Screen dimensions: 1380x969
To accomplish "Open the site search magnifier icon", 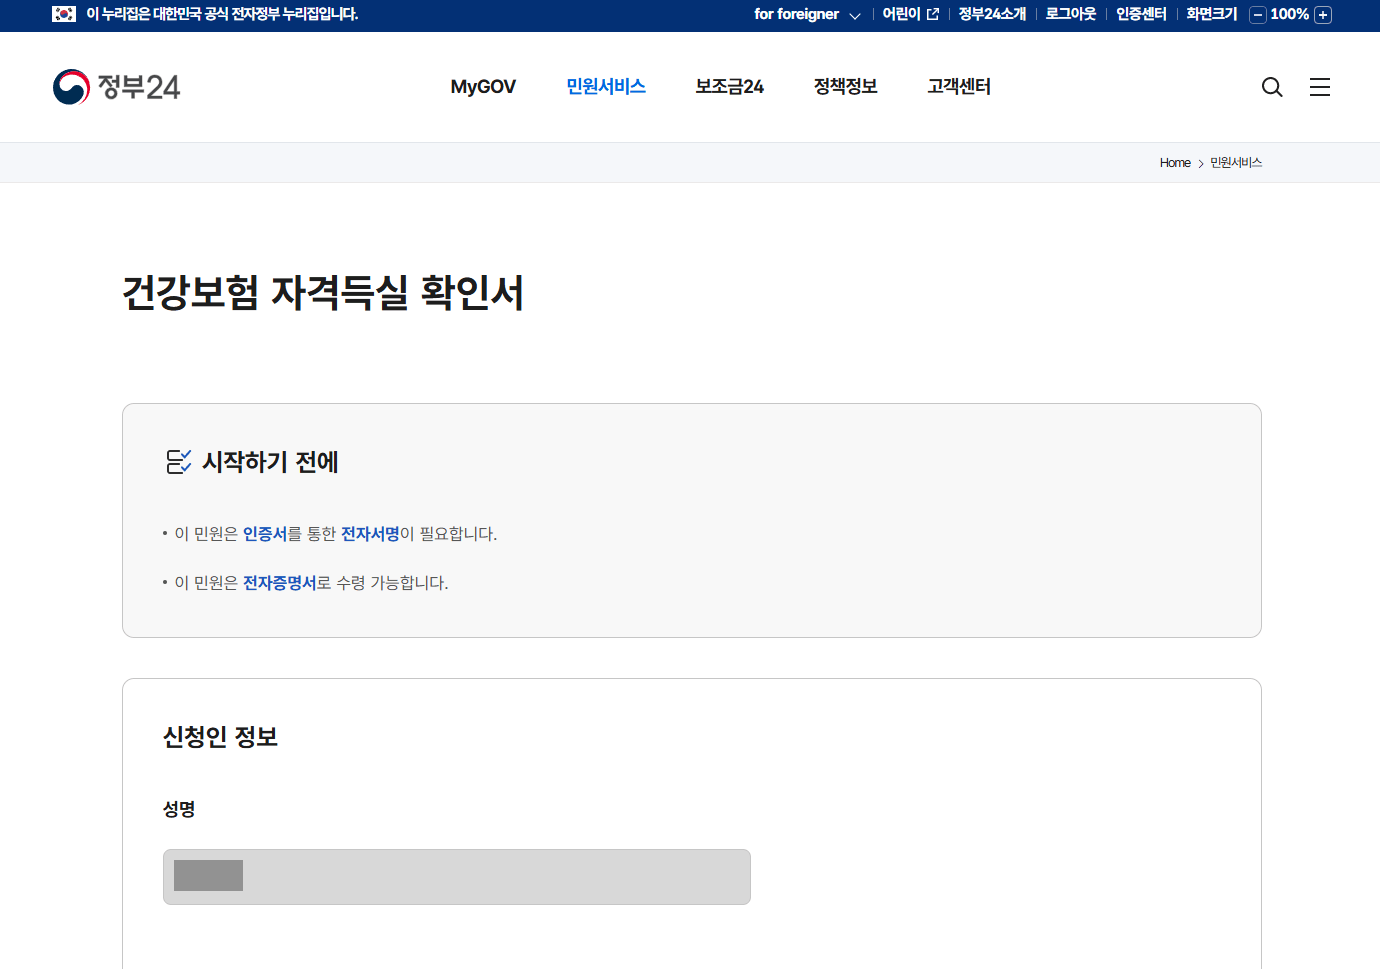I will coord(1271,87).
